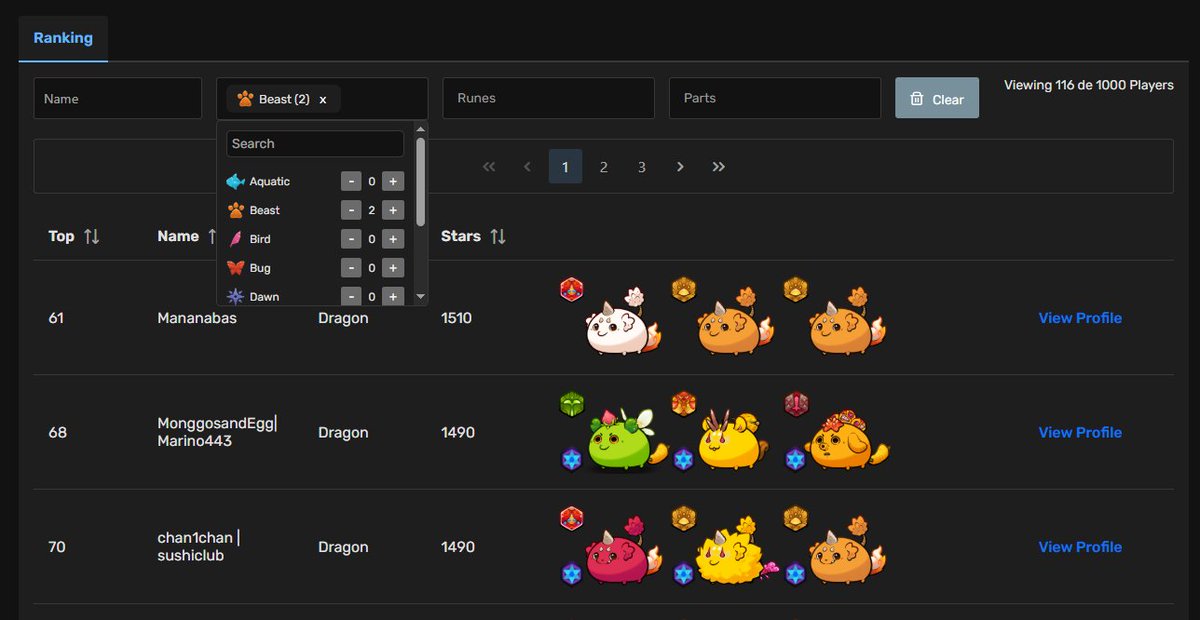This screenshot has width=1200, height=620.
Task: View Profile of chan1chan sushiclub
Action: click(1080, 547)
